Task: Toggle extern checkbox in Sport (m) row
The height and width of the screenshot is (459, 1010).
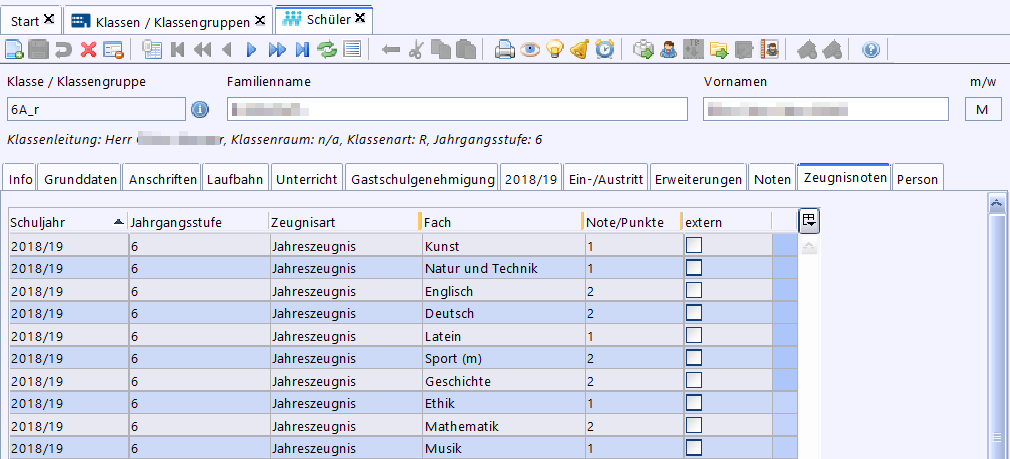Action: [x=694, y=358]
